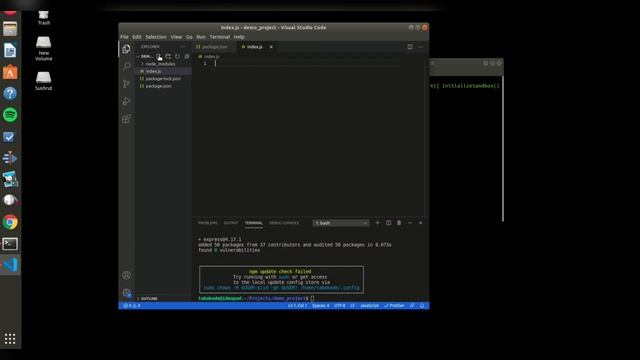Open notifications bell in status bar
The width and height of the screenshot is (640, 360).
422,306
